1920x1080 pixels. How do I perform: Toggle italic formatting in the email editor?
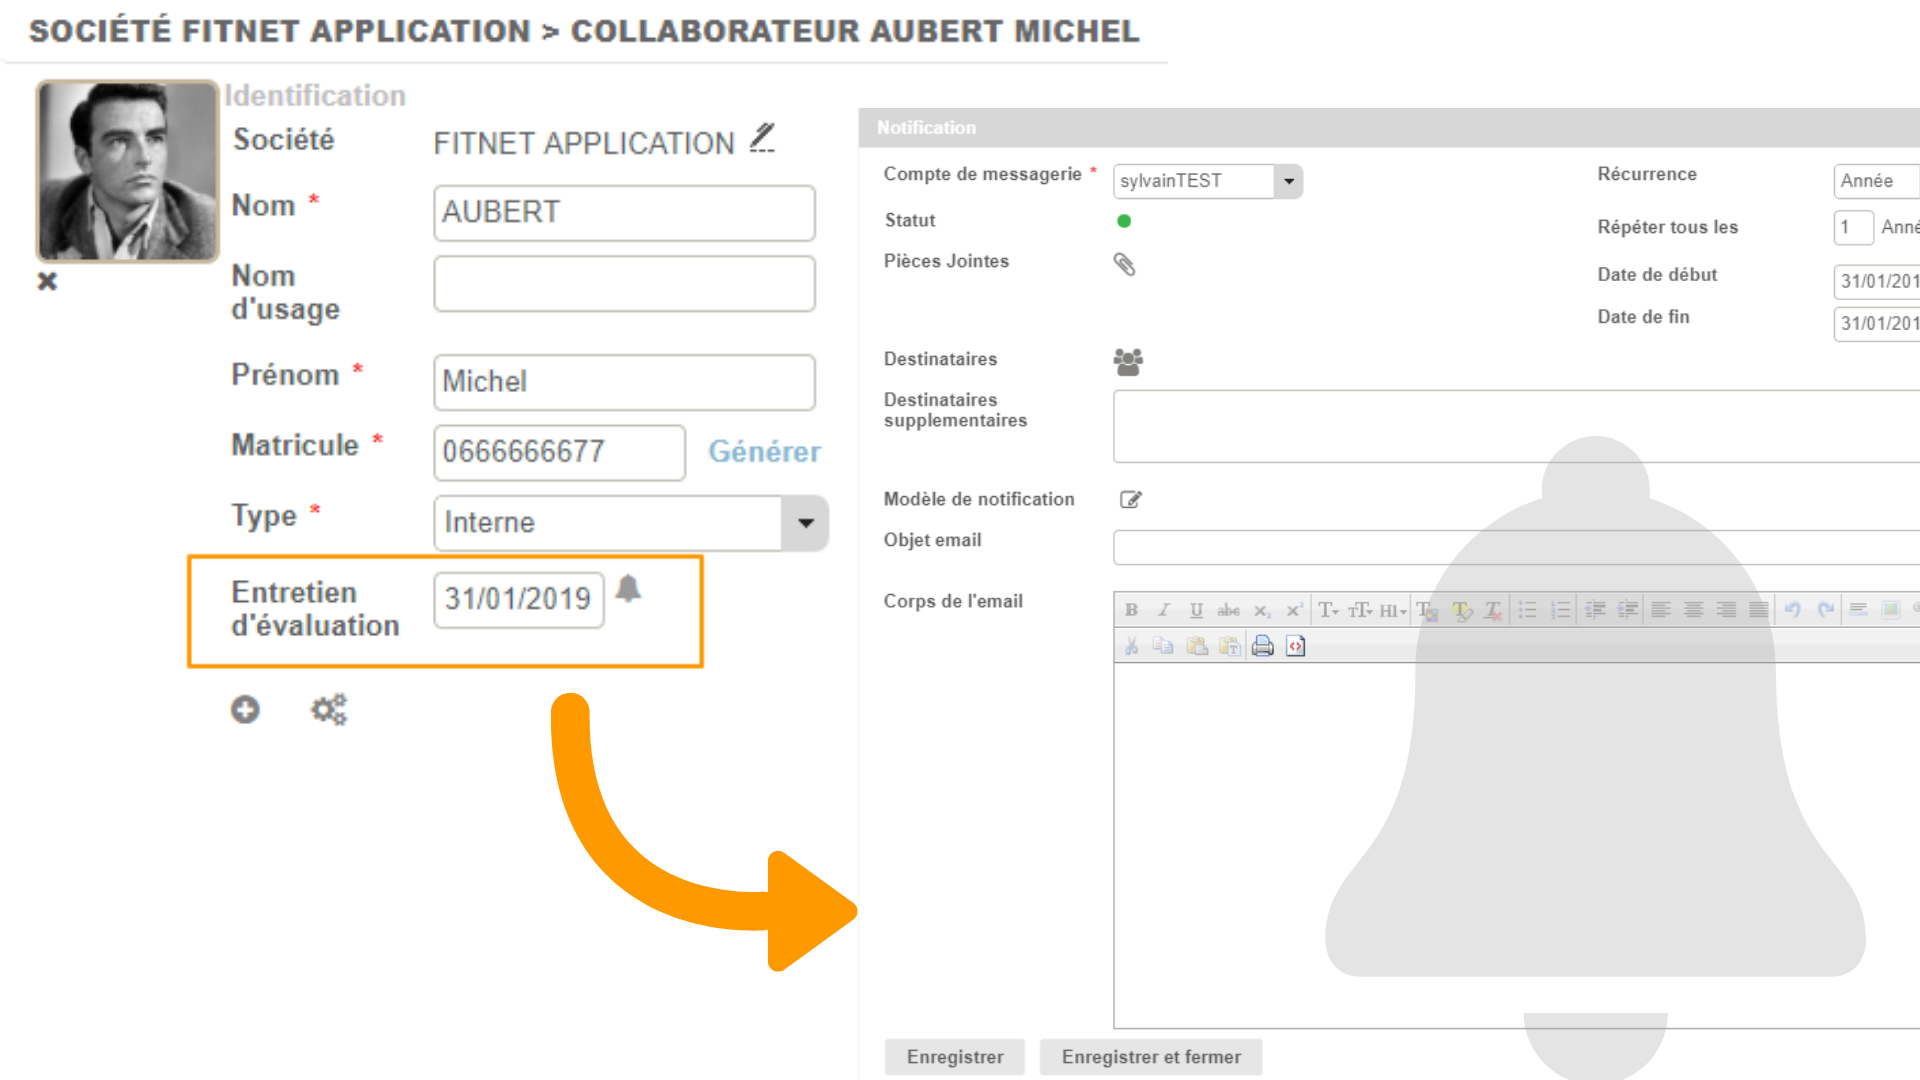pyautogui.click(x=1163, y=610)
